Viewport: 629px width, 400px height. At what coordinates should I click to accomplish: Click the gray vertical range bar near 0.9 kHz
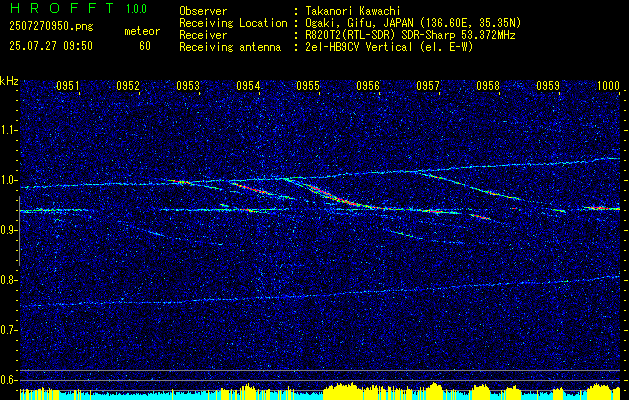coord(19,231)
